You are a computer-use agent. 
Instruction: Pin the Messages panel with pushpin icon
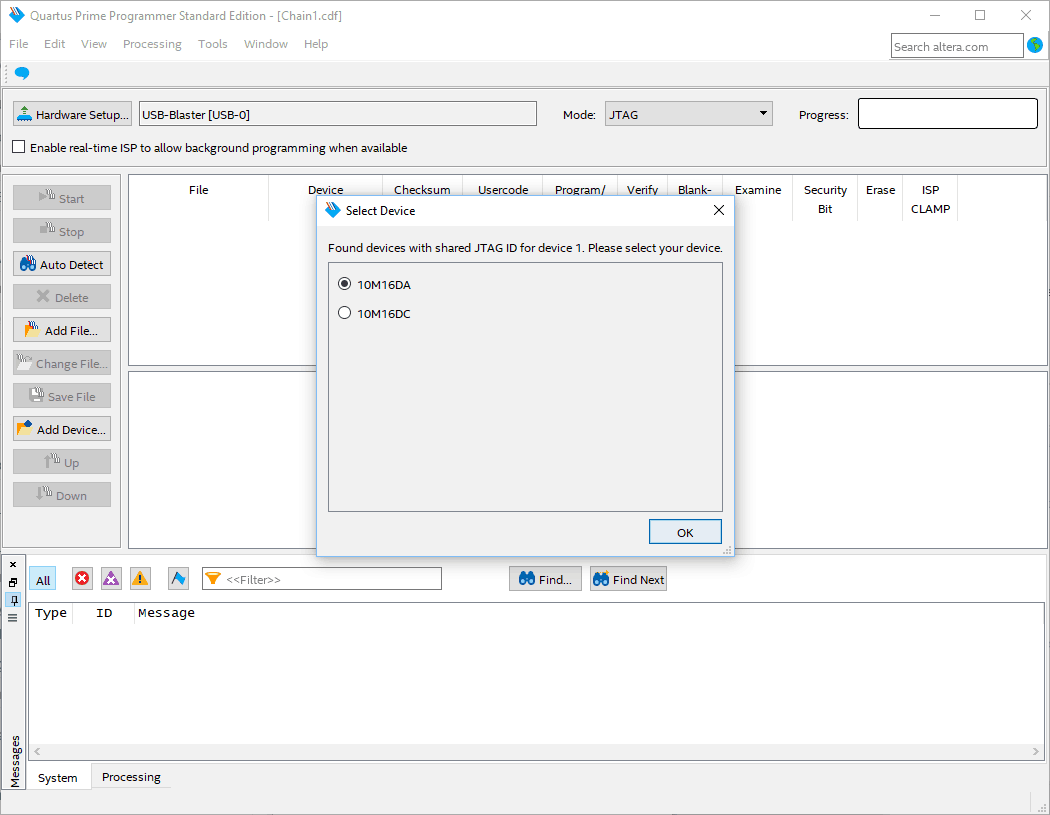tap(13, 600)
